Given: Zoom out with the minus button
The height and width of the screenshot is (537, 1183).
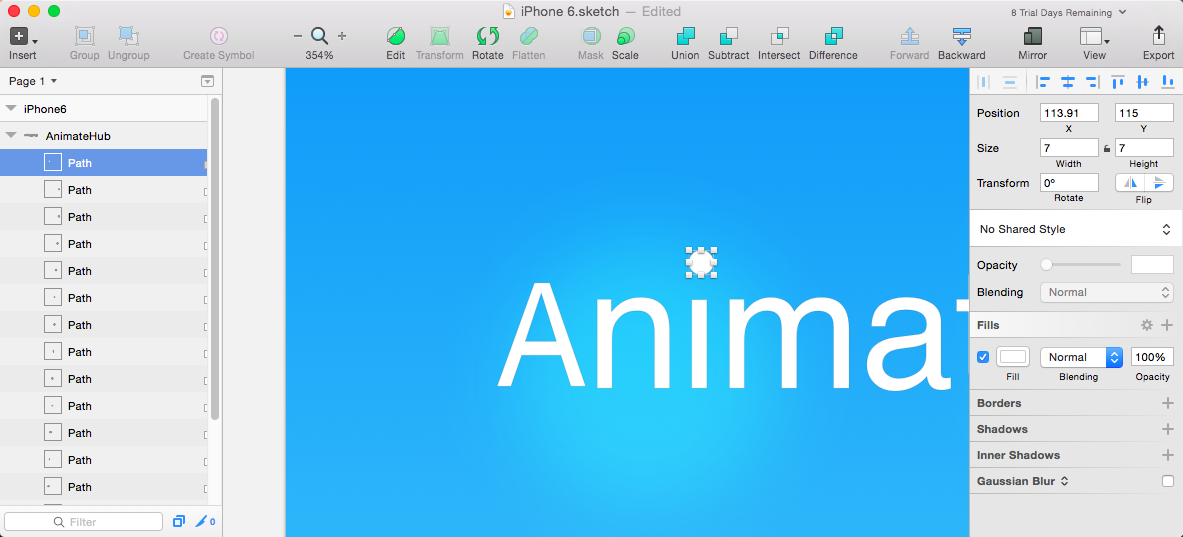Looking at the screenshot, I should click(297, 36).
